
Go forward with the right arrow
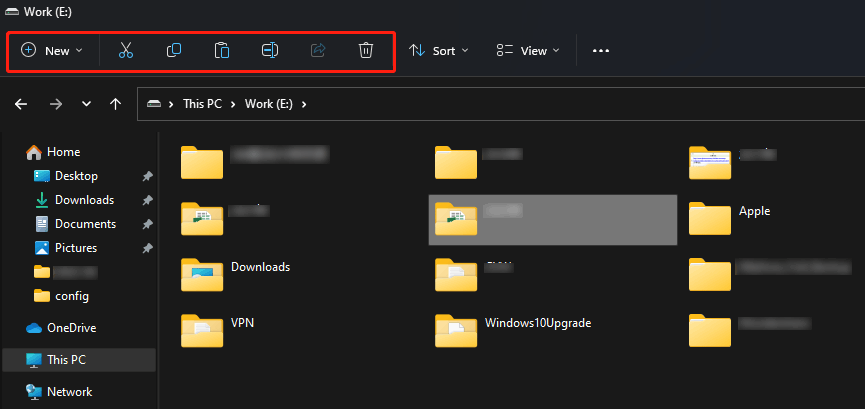pyautogui.click(x=56, y=104)
